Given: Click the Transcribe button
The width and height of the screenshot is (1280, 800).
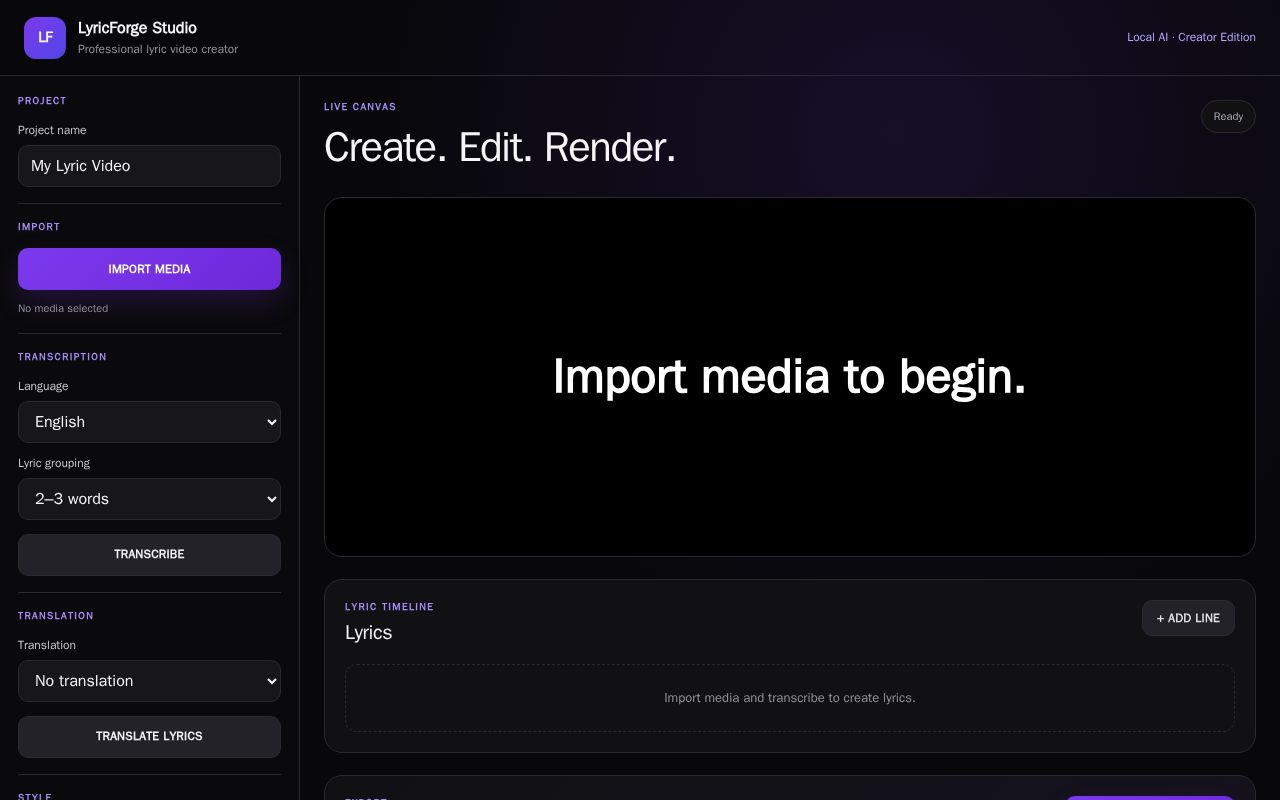Looking at the screenshot, I should click(149, 555).
